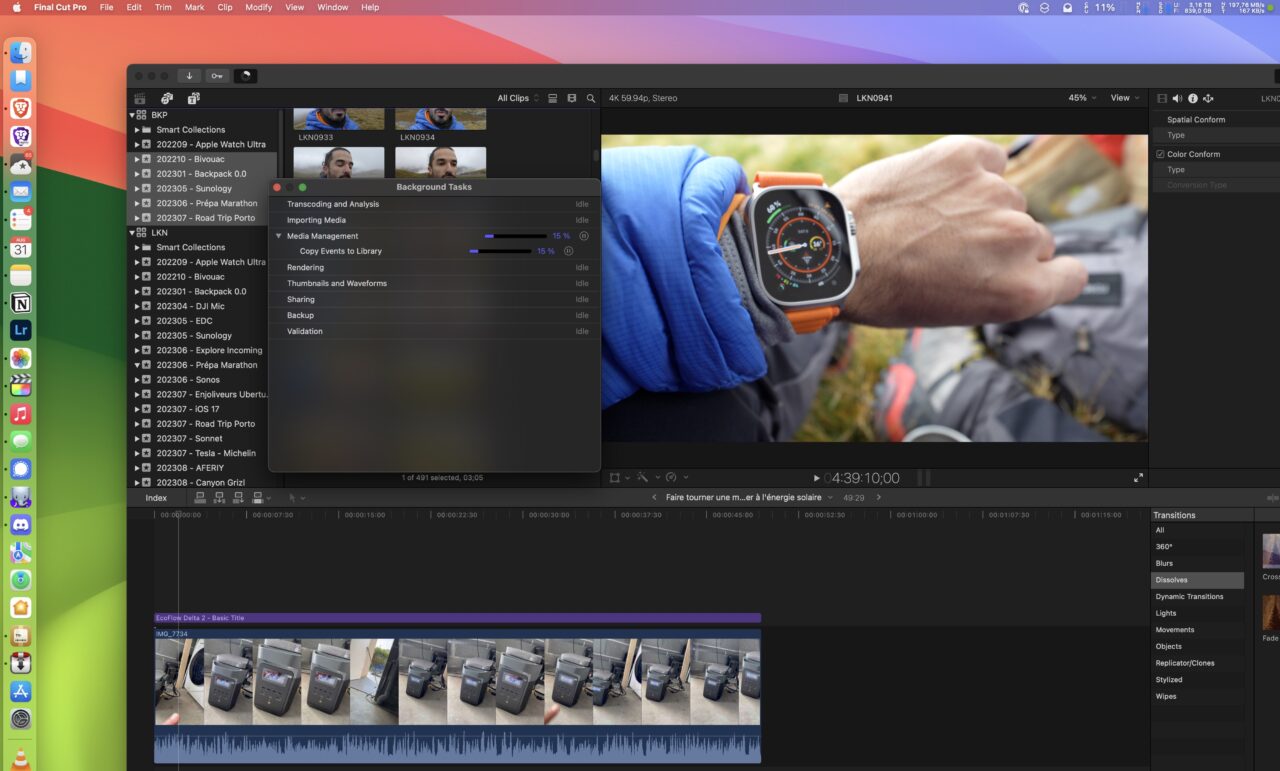Open the Info inspector icon
The image size is (1280, 771).
pos(1193,98)
